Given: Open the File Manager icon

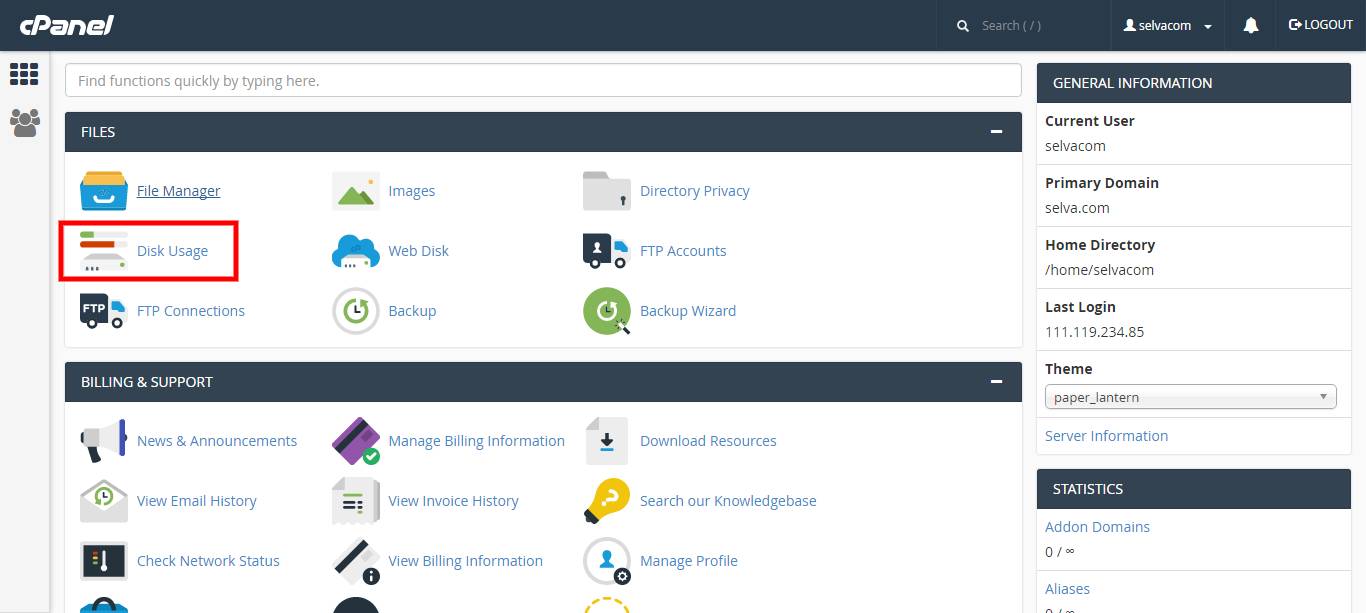Looking at the screenshot, I should (104, 191).
